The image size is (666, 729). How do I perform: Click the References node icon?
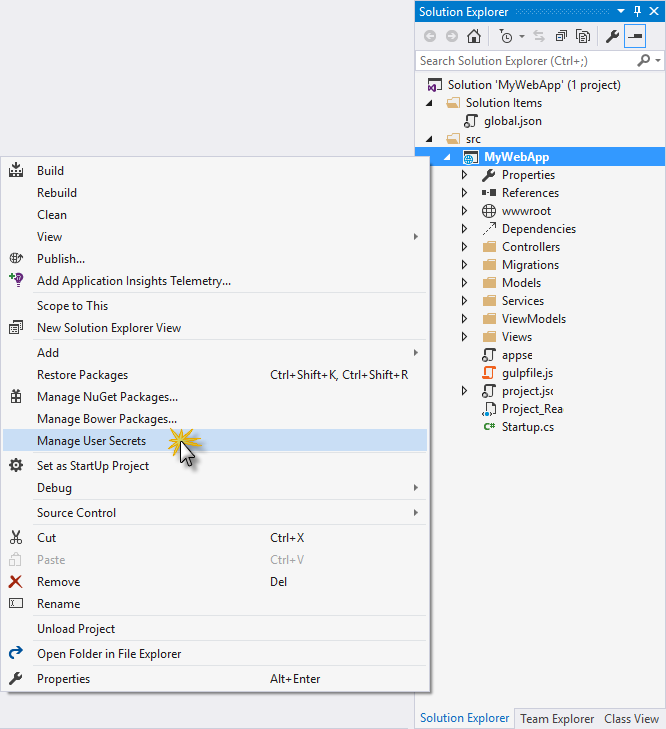[x=489, y=192]
